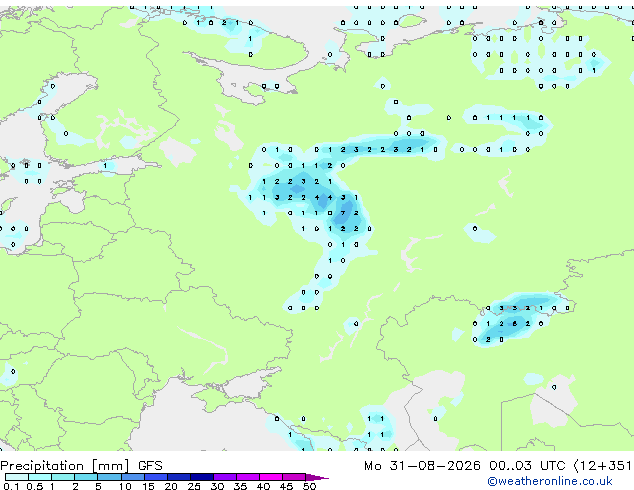Click the legend label "0.5"
The image size is (634, 490).
click(35, 486)
